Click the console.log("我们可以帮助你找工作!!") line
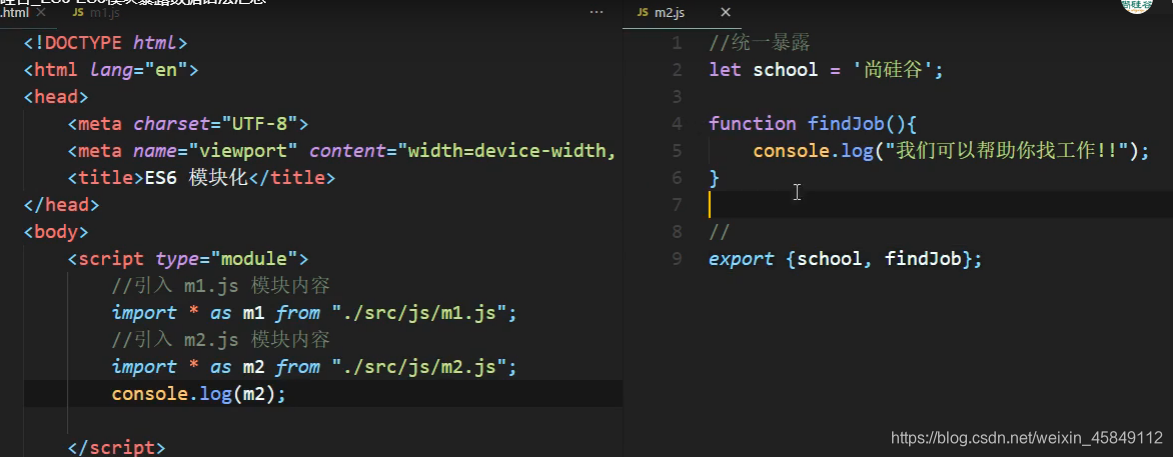 pyautogui.click(x=950, y=151)
